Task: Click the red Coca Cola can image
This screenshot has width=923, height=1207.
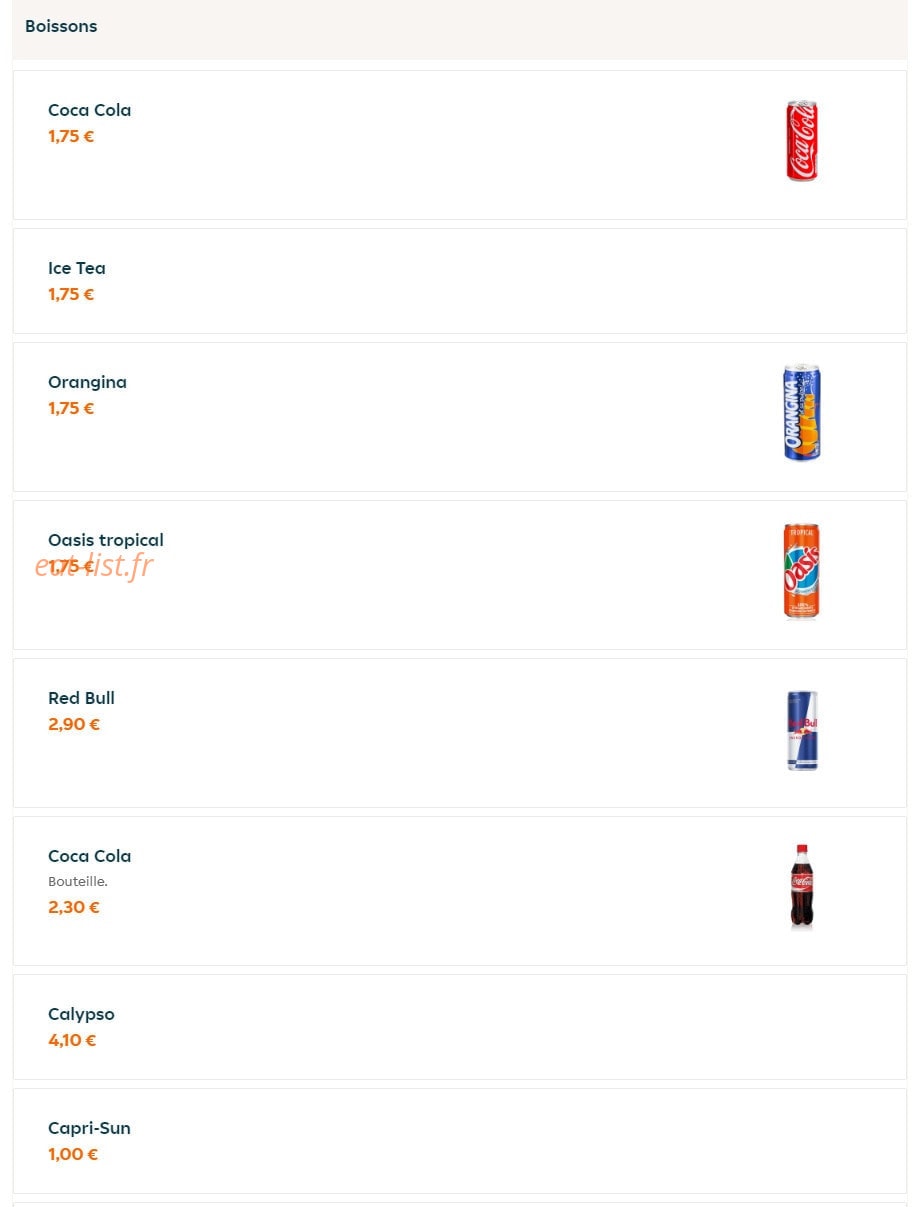Action: 801,141
